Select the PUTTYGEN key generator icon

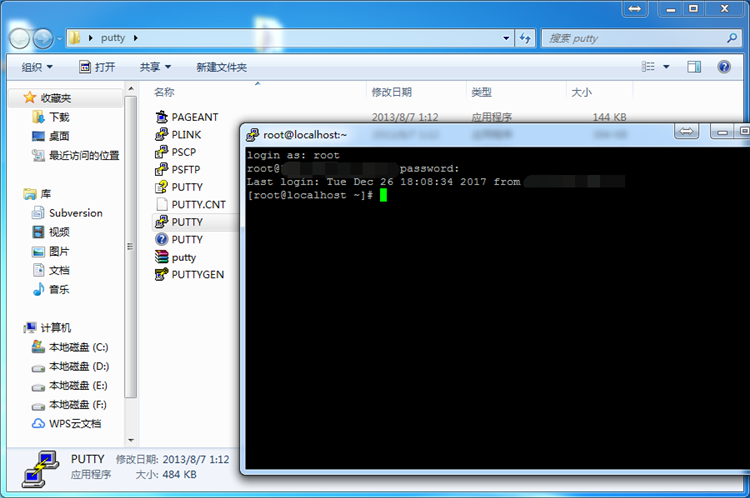(x=162, y=274)
